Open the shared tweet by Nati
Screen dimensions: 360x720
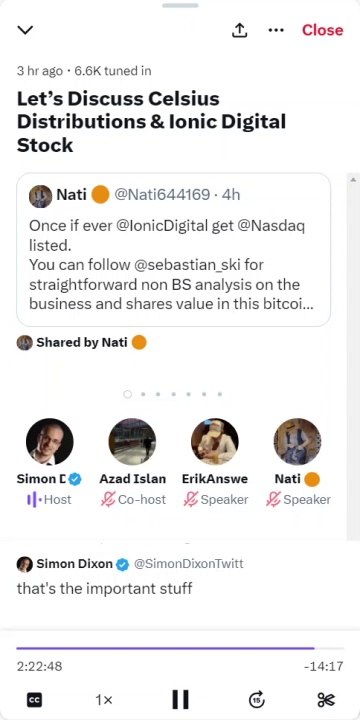click(174, 250)
